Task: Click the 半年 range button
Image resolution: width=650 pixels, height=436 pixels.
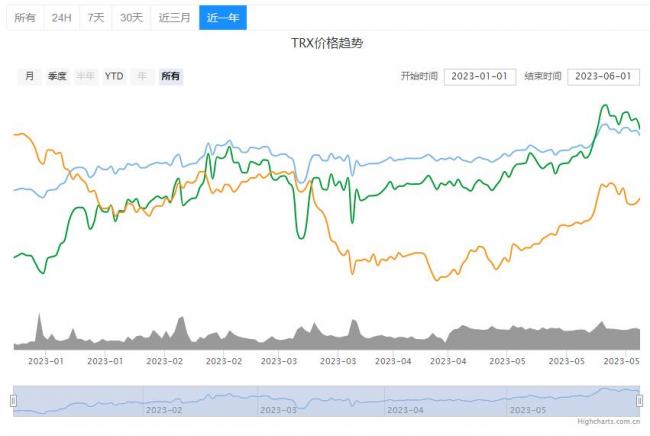Action: [85, 76]
